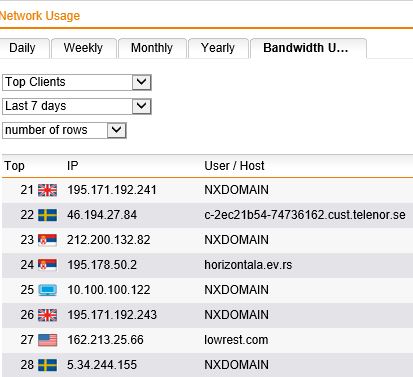
Task: Sort by the User / Host column header
Action: (234, 166)
